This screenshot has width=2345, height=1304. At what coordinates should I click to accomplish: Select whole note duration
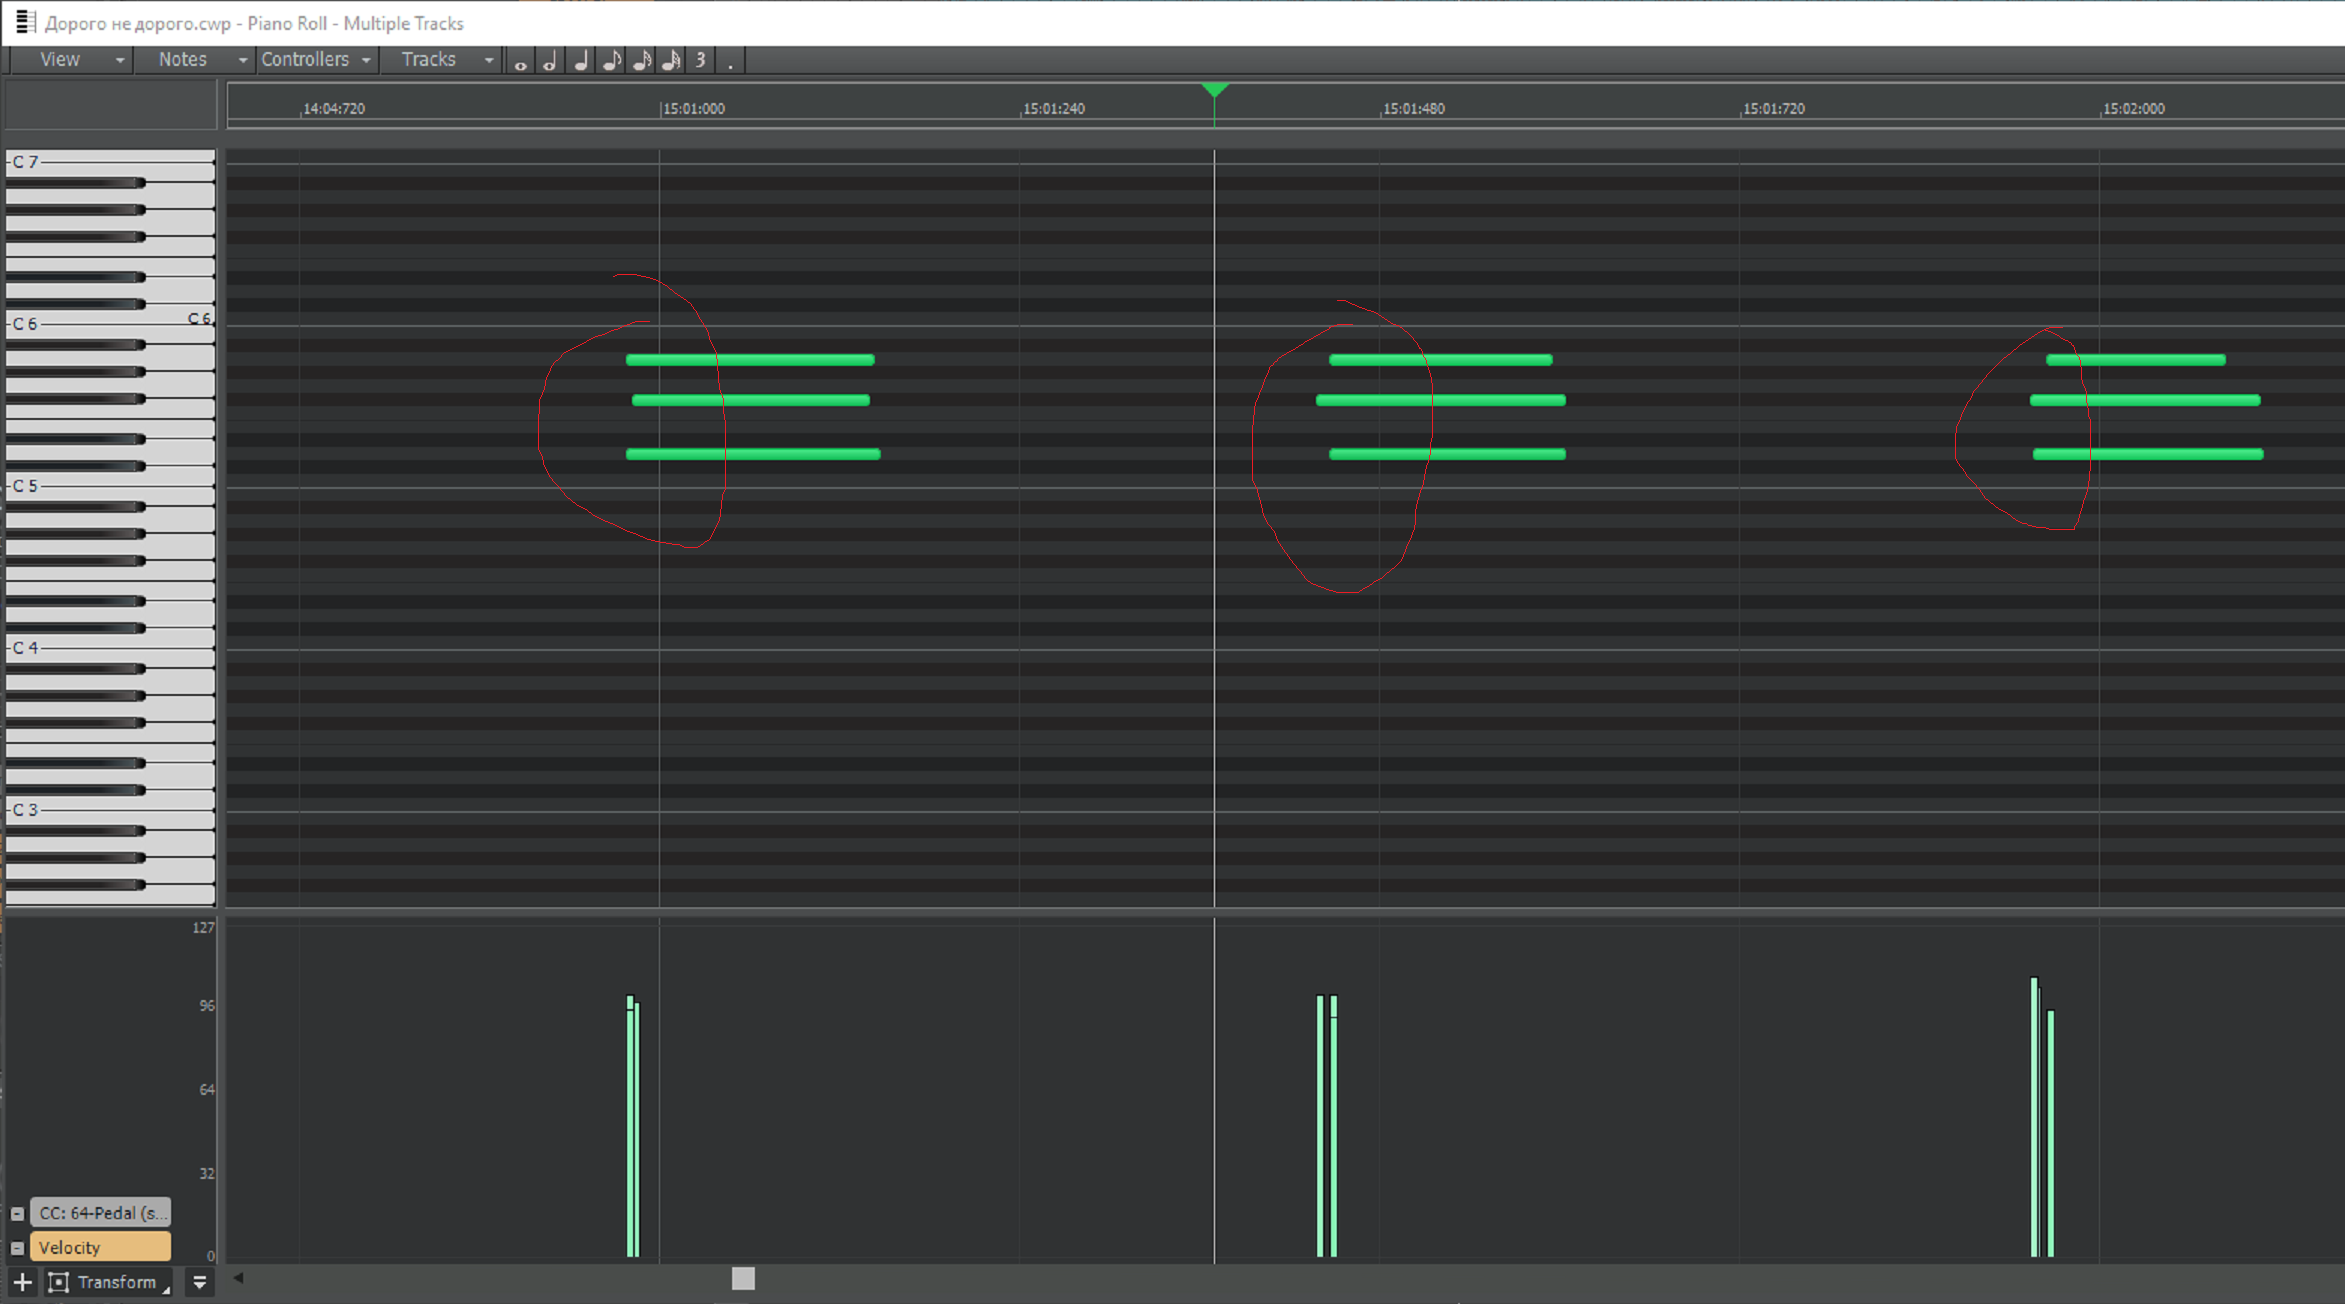[x=520, y=62]
